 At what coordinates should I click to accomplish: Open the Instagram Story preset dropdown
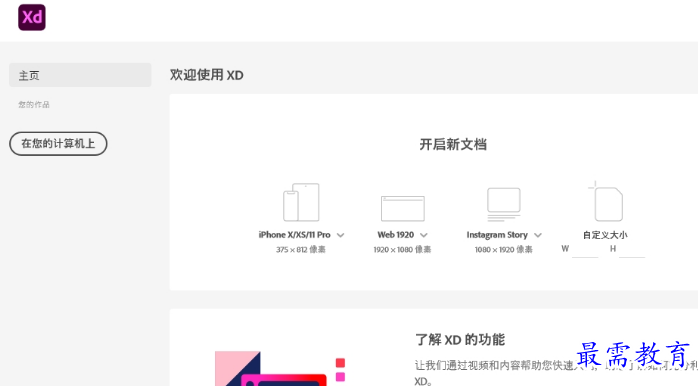(x=538, y=235)
